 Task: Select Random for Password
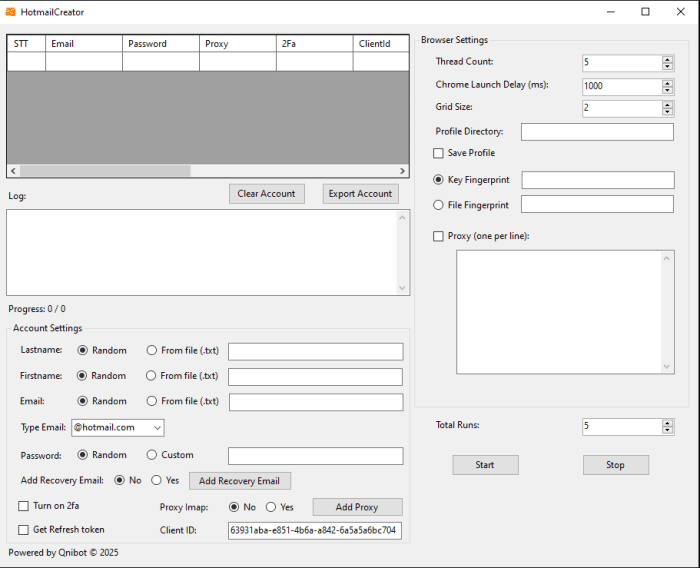tap(83, 455)
